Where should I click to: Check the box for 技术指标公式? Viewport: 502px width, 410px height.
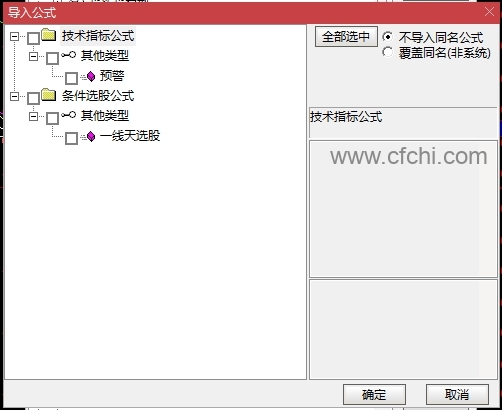pos(33,38)
